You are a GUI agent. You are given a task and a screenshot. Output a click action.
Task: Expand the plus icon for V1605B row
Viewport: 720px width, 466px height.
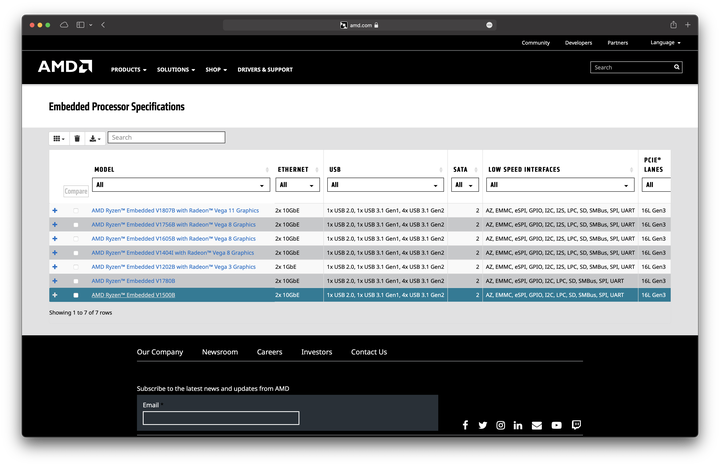(55, 238)
